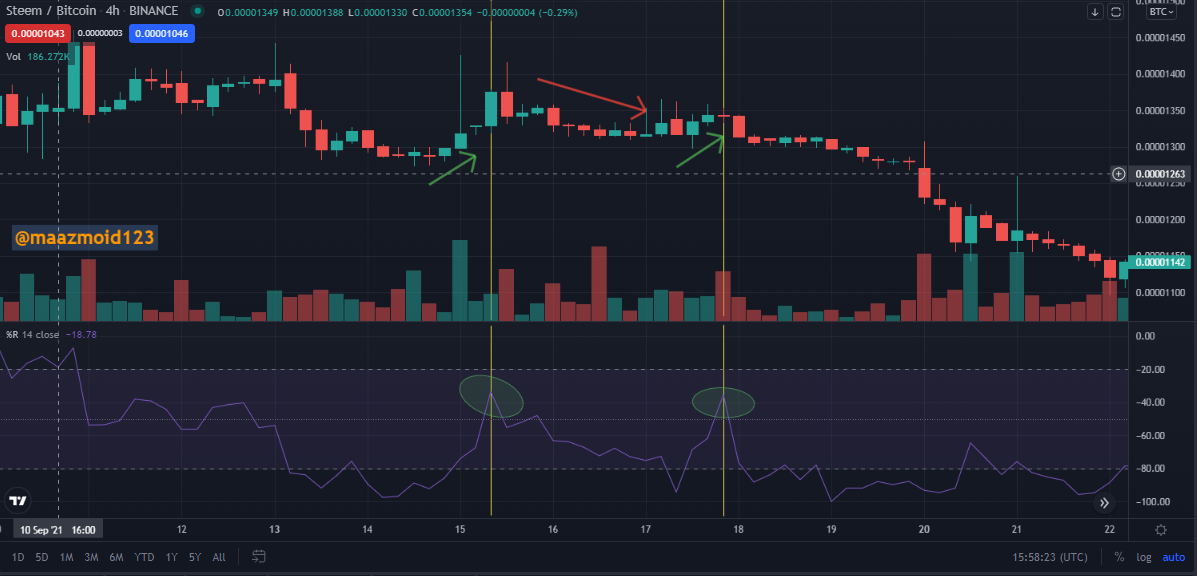Click the green market status dot

(198, 12)
